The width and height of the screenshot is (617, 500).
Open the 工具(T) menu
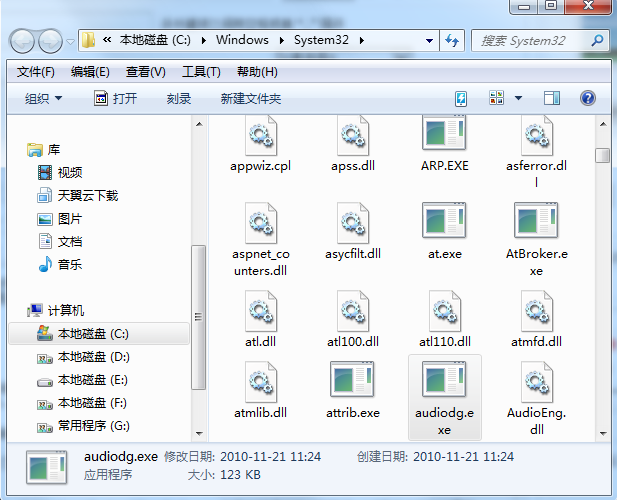201,72
